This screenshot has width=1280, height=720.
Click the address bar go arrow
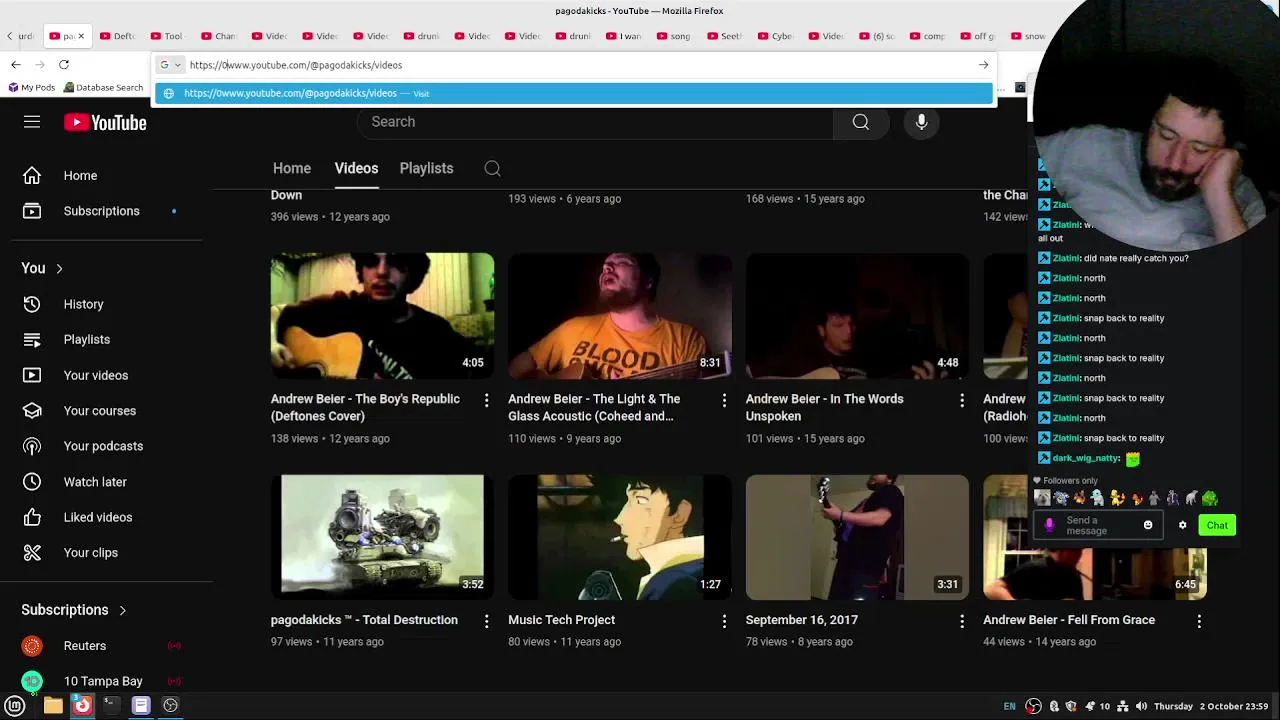983,65
